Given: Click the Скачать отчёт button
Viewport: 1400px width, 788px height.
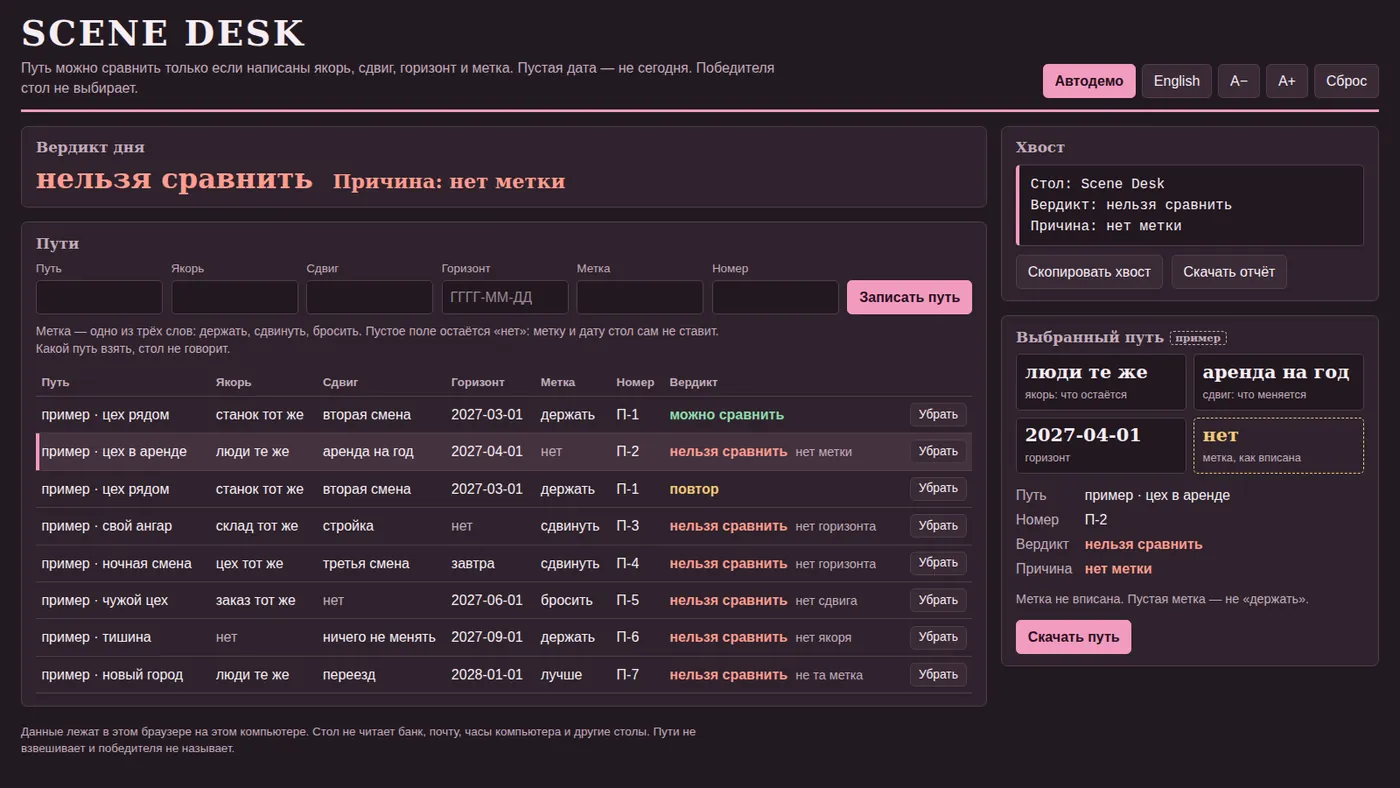Looking at the screenshot, I should [1229, 272].
